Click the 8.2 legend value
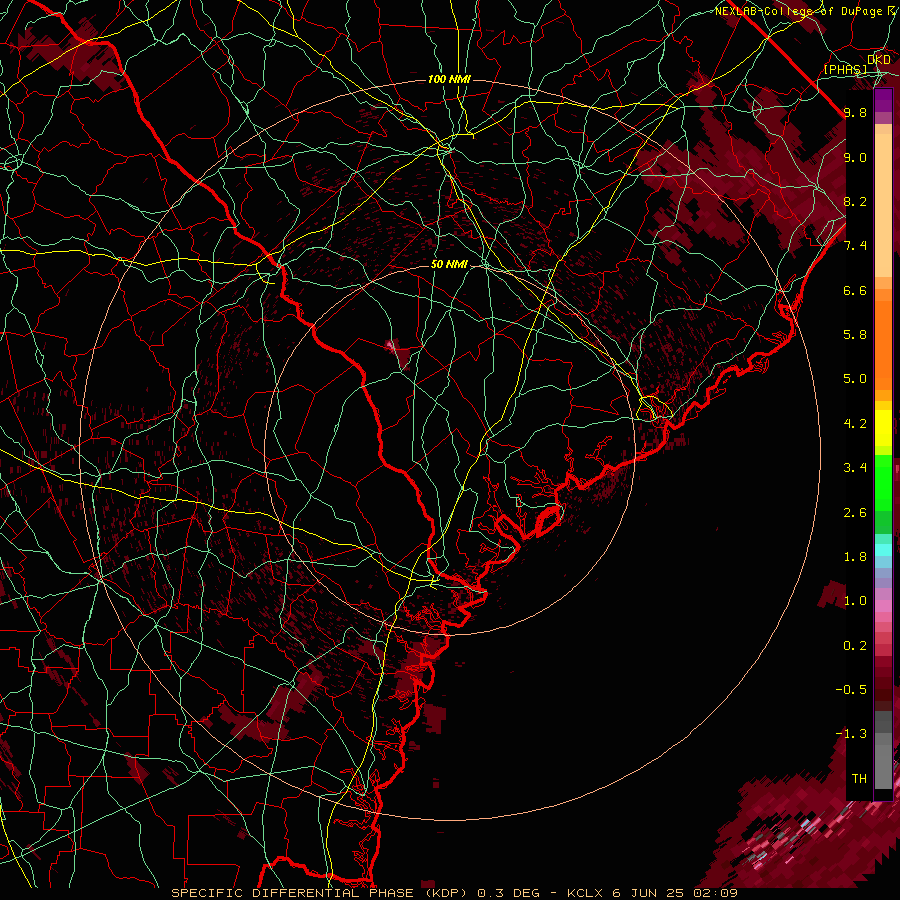This screenshot has width=900, height=900. point(855,201)
